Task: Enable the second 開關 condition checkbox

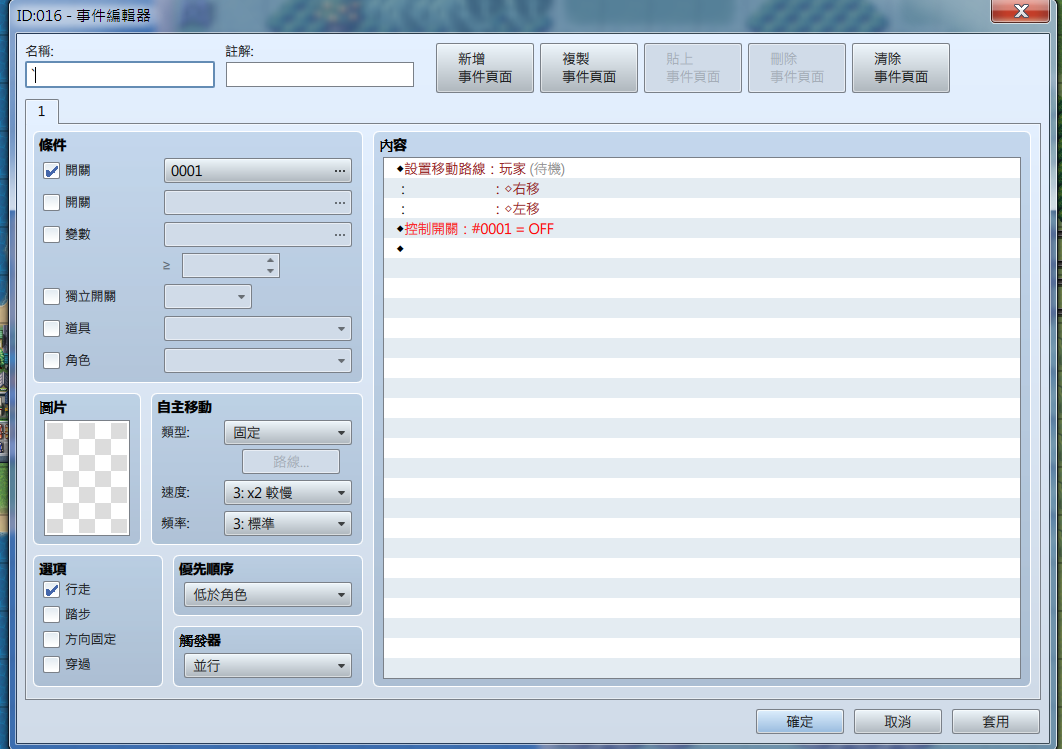Action: (51, 202)
